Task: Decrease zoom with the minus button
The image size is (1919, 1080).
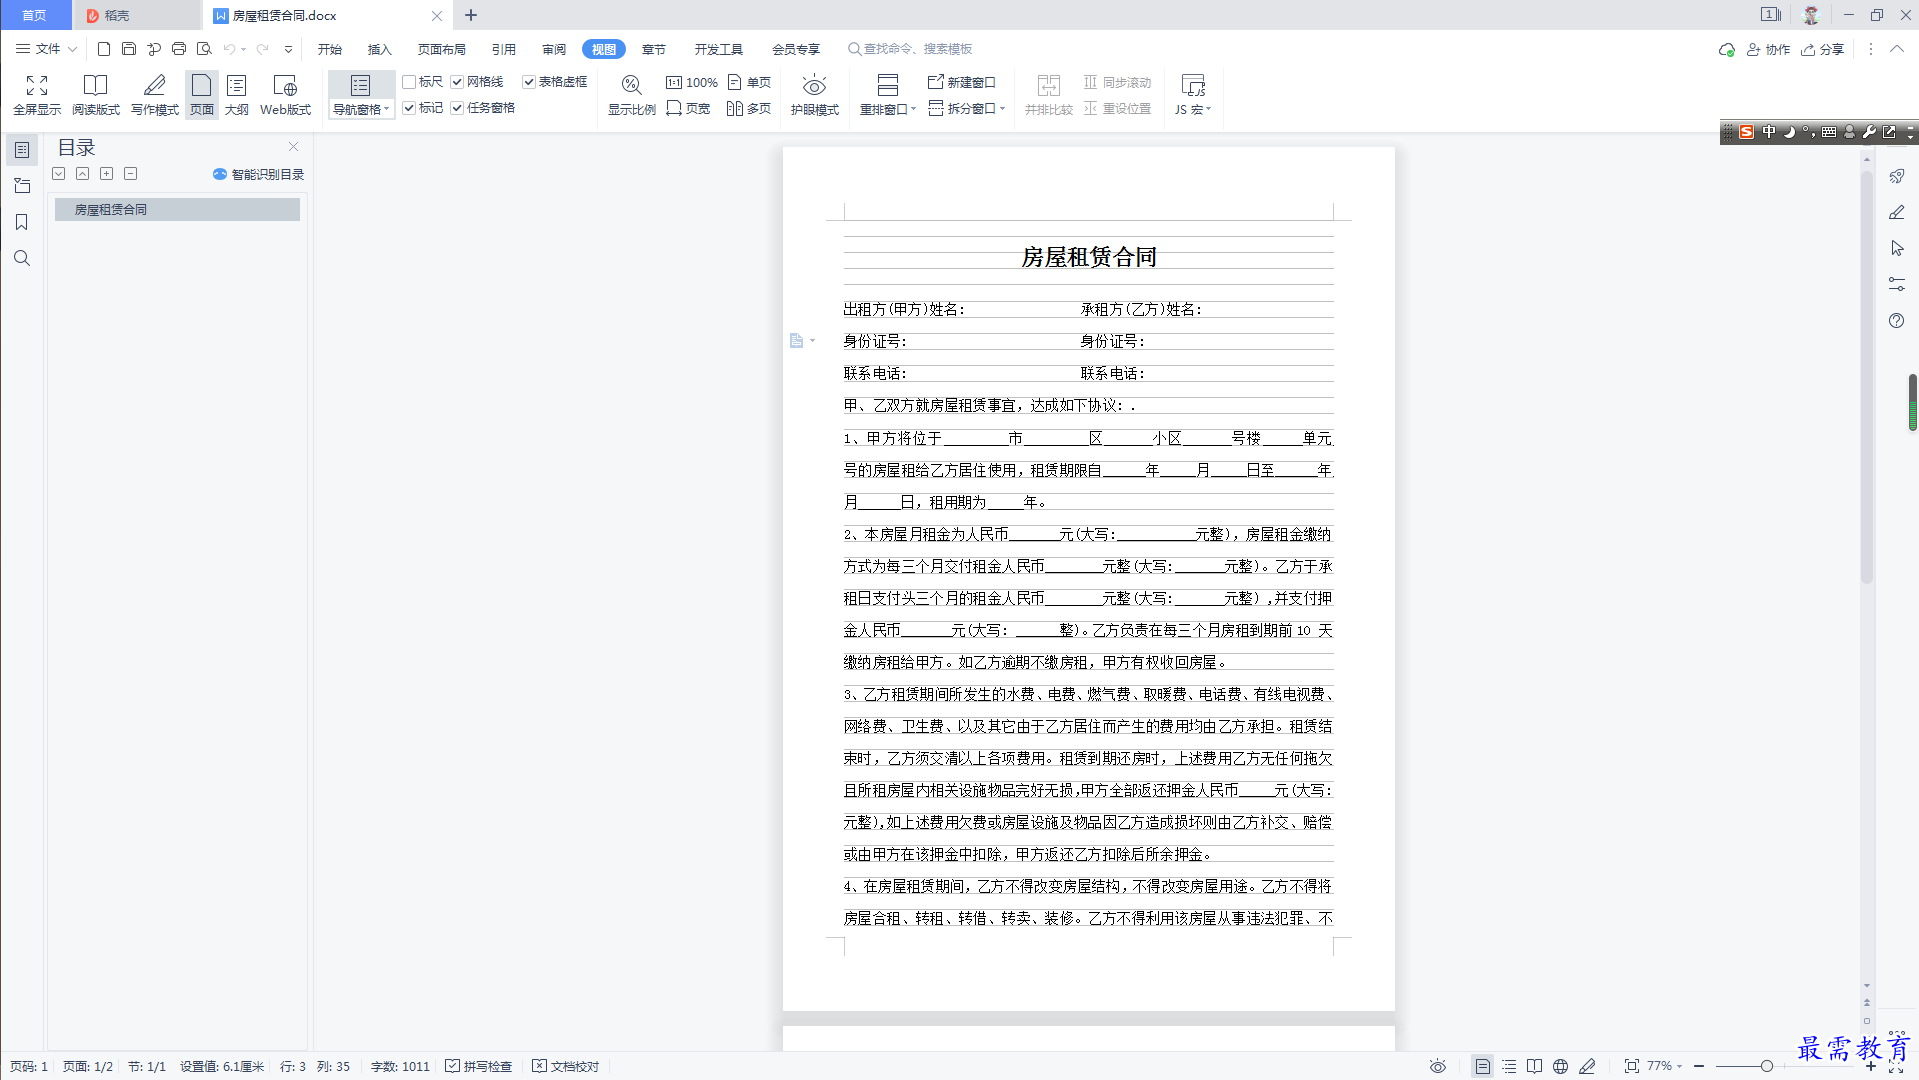Action: click(x=1699, y=1066)
